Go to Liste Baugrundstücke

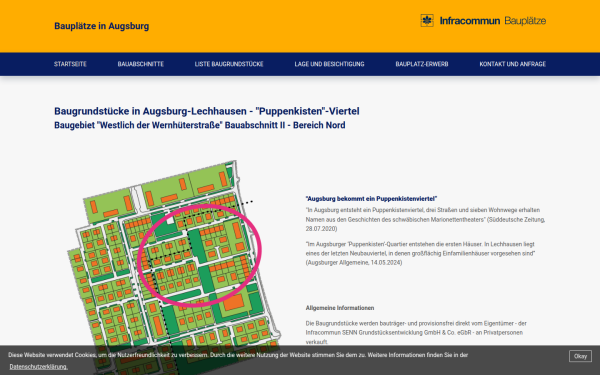pos(229,64)
